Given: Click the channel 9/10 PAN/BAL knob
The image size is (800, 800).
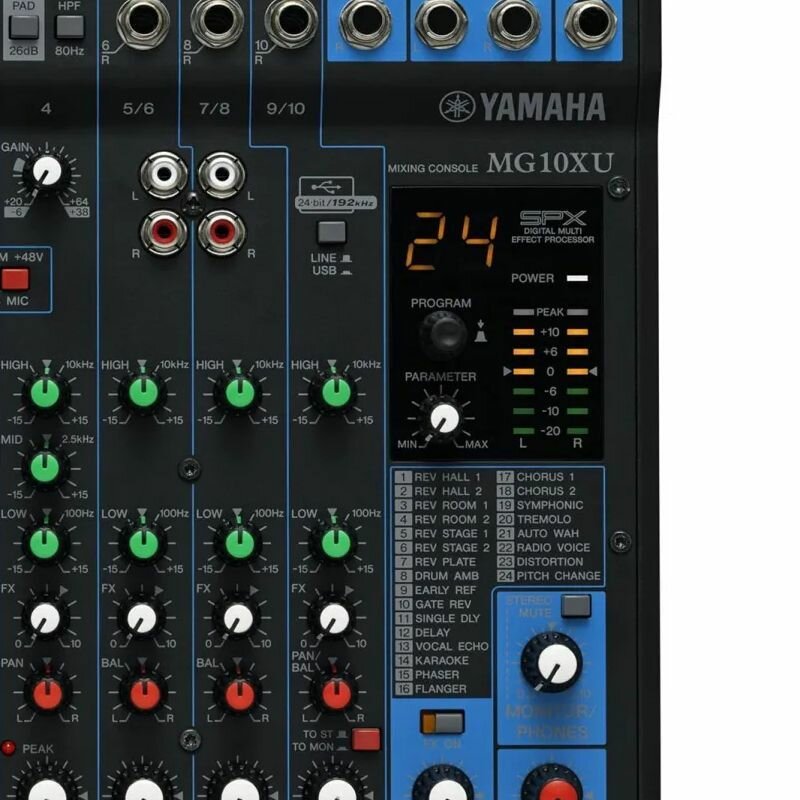Looking at the screenshot, I should pos(336,693).
